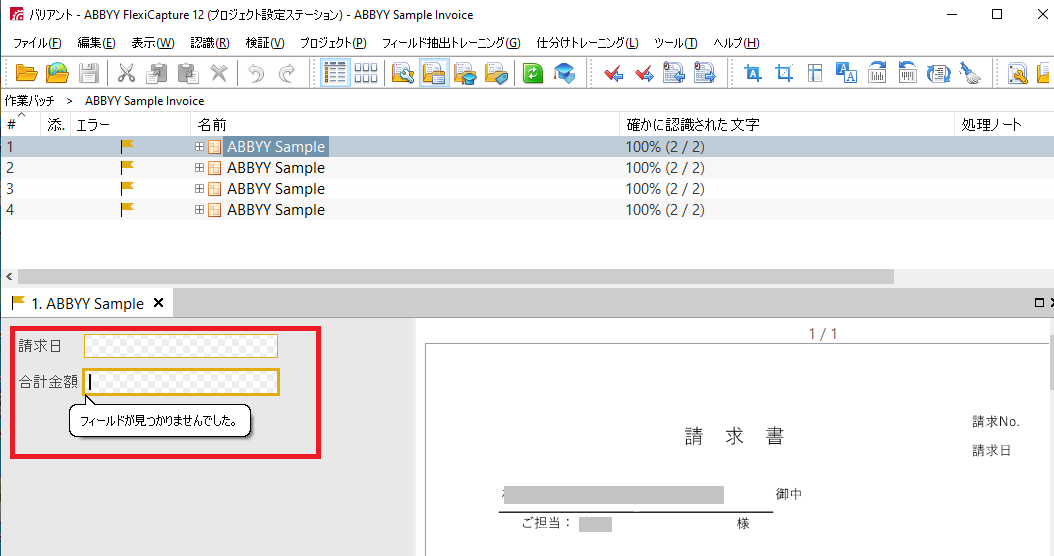Click the Copy toolbar icon
The image size is (1054, 556).
point(157,73)
